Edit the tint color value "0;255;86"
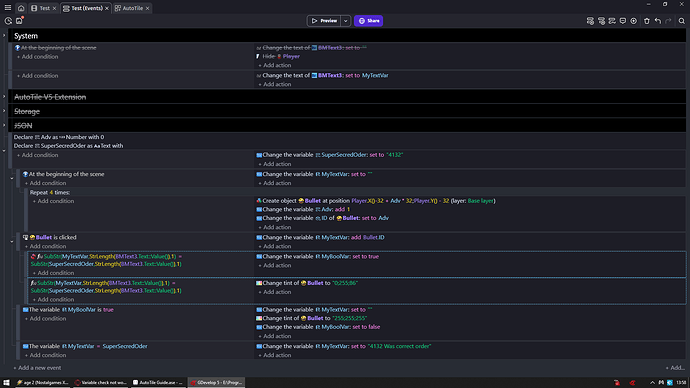The height and width of the screenshot is (388, 690). 345,283
